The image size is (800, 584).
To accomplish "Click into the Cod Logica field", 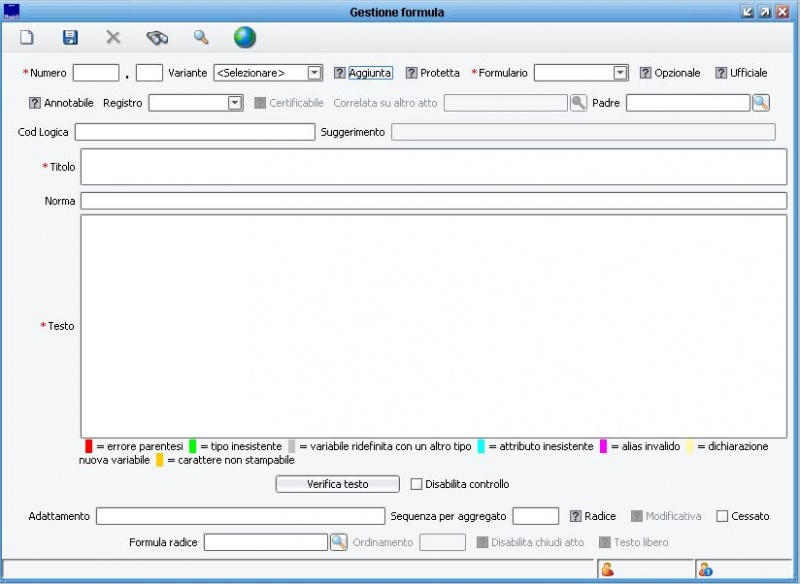I will (x=195, y=132).
